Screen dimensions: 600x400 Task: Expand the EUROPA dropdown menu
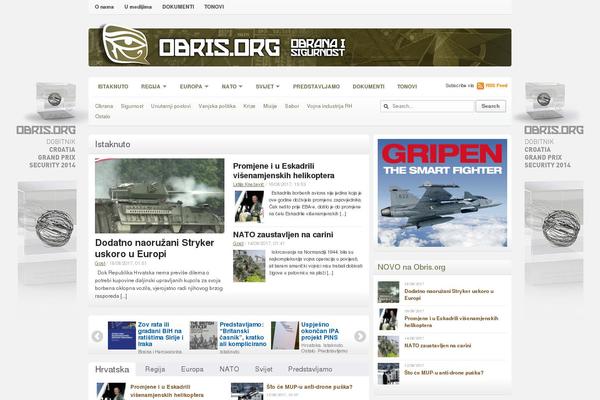194,87
